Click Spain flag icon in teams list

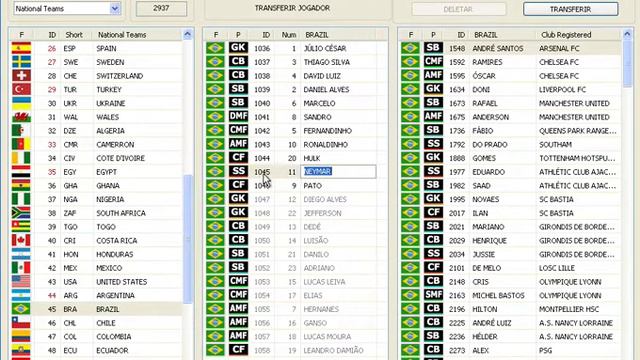(x=21, y=48)
